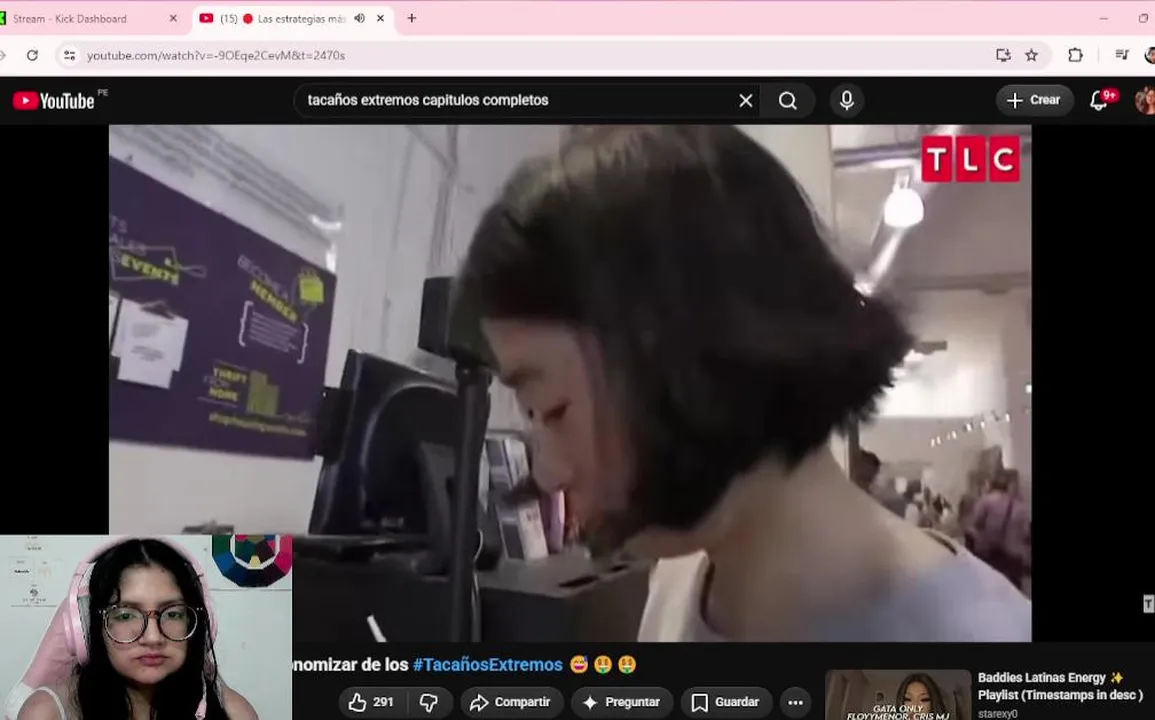Close the YouTube tab
1155x720 pixels.
pyautogui.click(x=380, y=18)
